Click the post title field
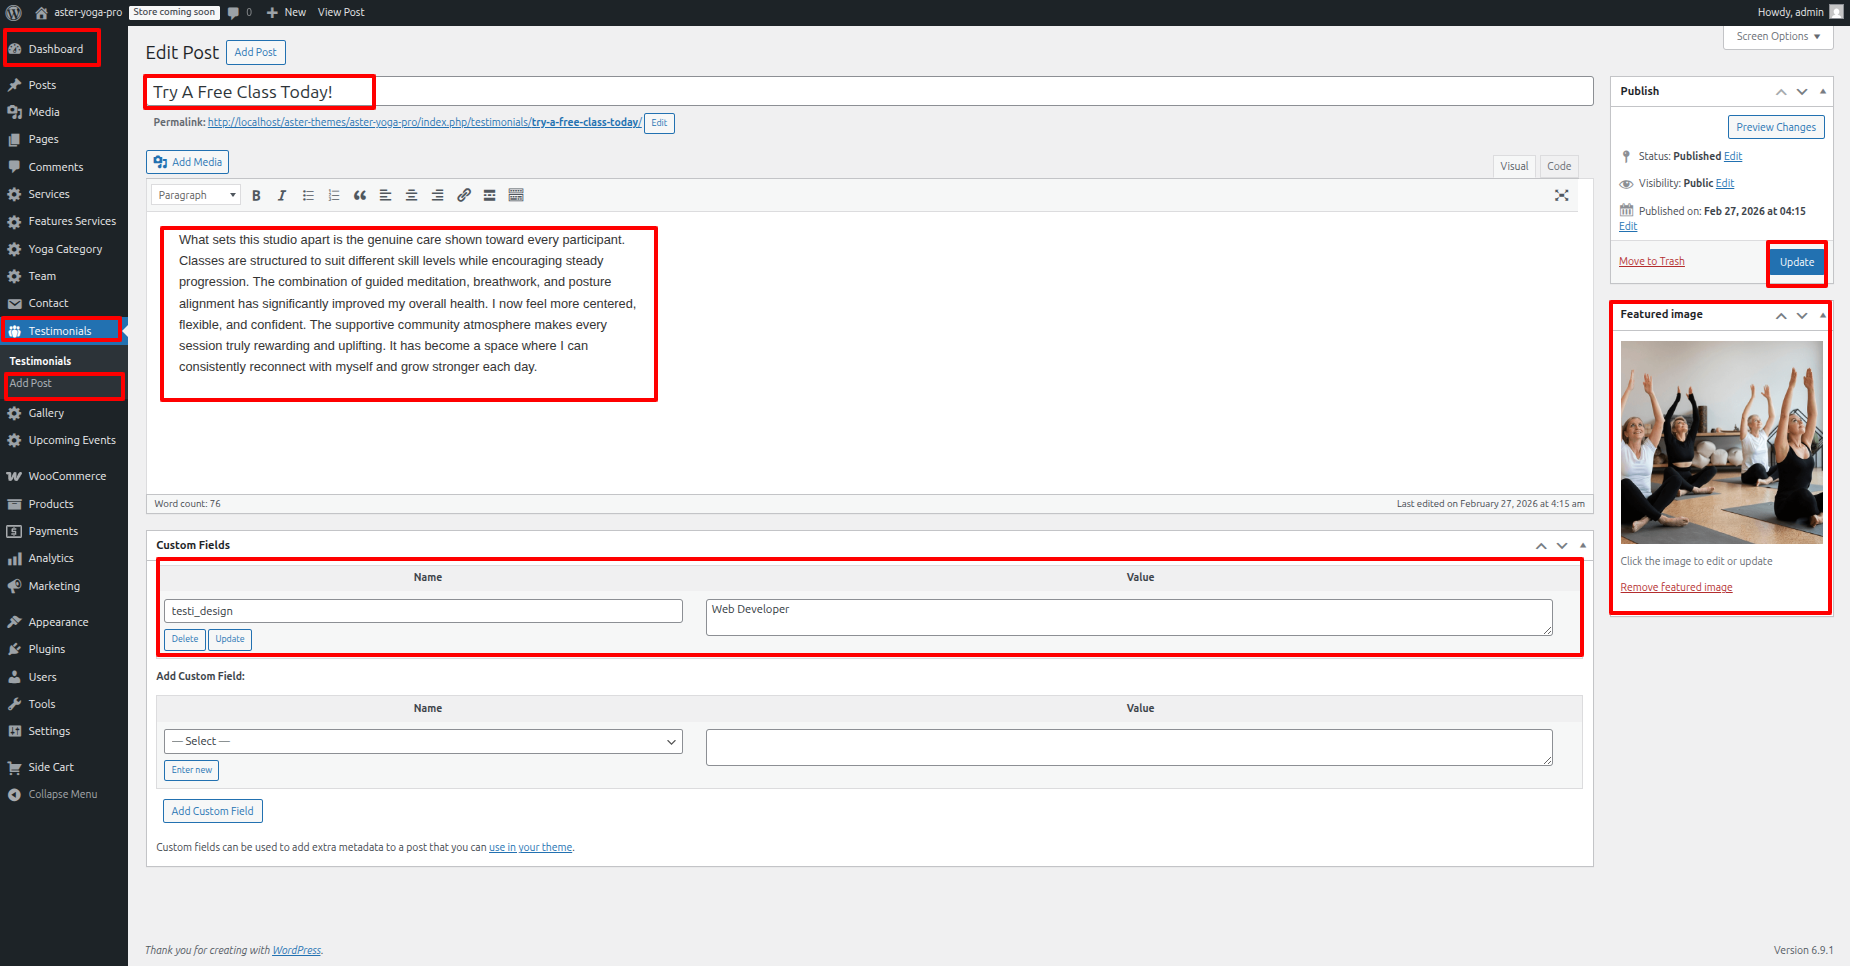The width and height of the screenshot is (1850, 966). pyautogui.click(x=868, y=92)
